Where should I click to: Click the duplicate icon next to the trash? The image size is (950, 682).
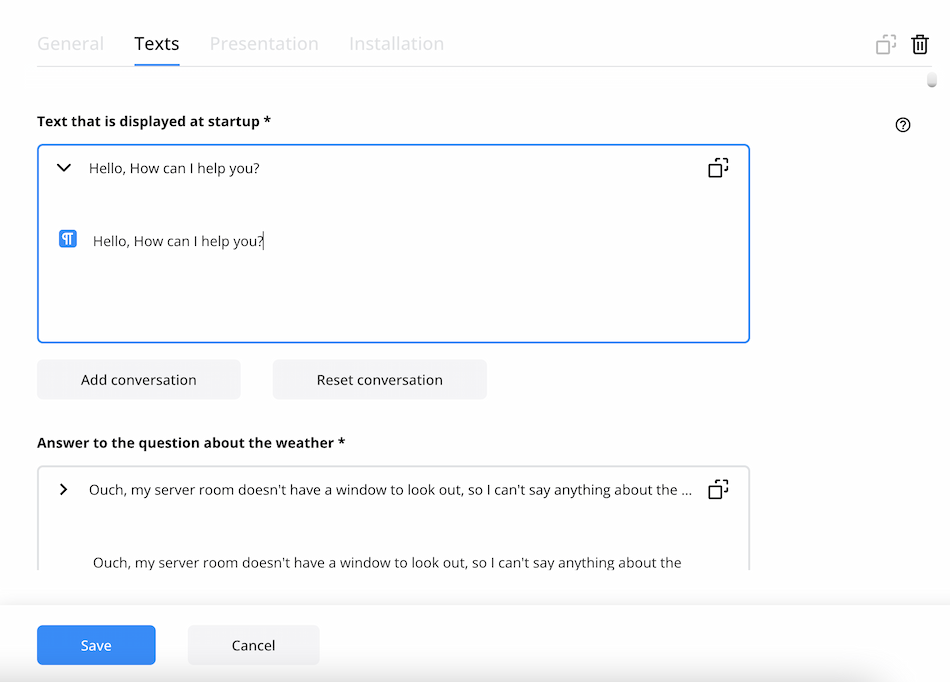pos(885,44)
